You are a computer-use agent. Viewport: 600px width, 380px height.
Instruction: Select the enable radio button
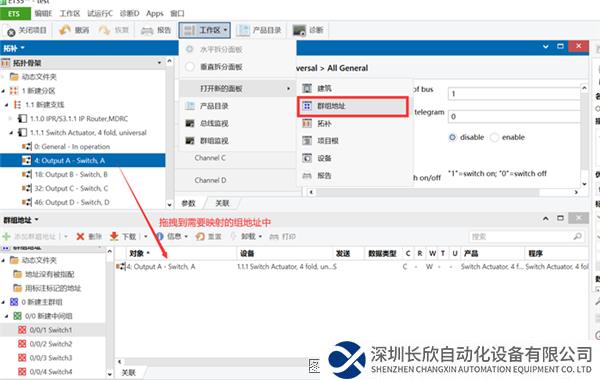494,137
